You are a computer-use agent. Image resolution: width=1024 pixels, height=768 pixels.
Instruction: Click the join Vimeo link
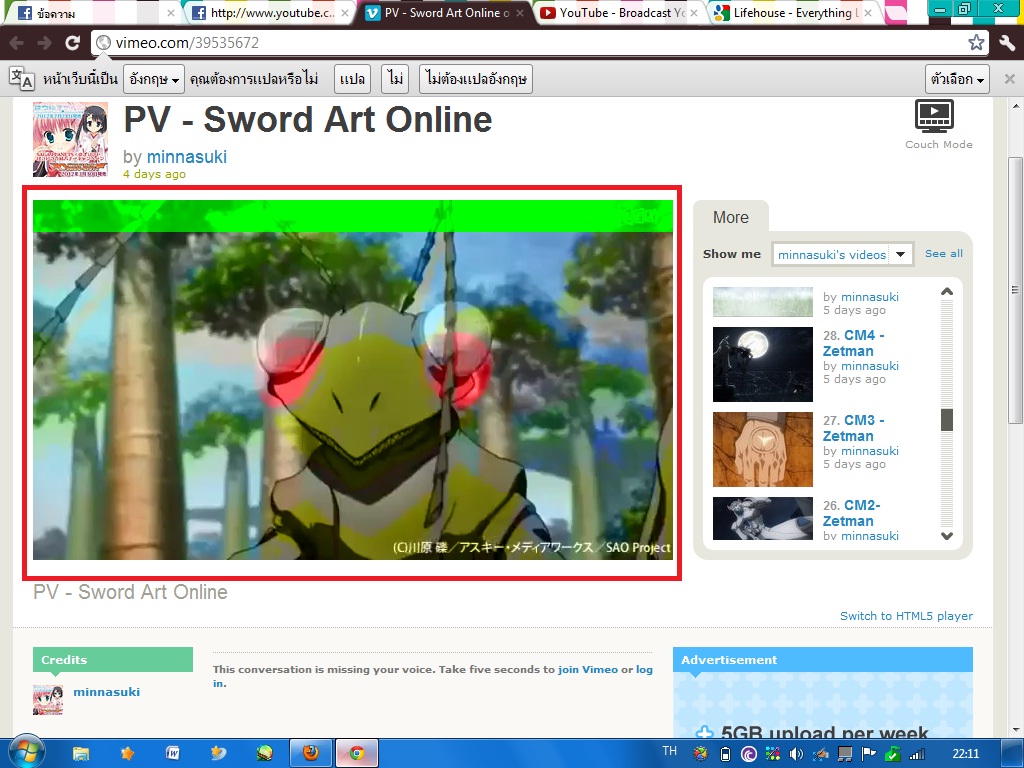pyautogui.click(x=588, y=669)
